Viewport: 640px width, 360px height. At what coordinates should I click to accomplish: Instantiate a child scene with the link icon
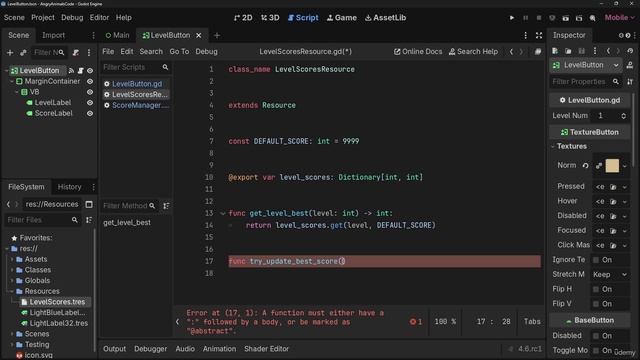coord(23,53)
